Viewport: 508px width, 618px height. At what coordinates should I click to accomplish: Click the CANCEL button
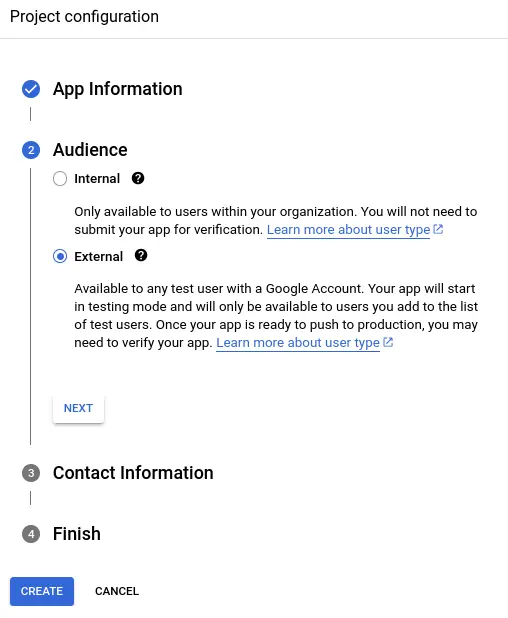click(x=117, y=591)
